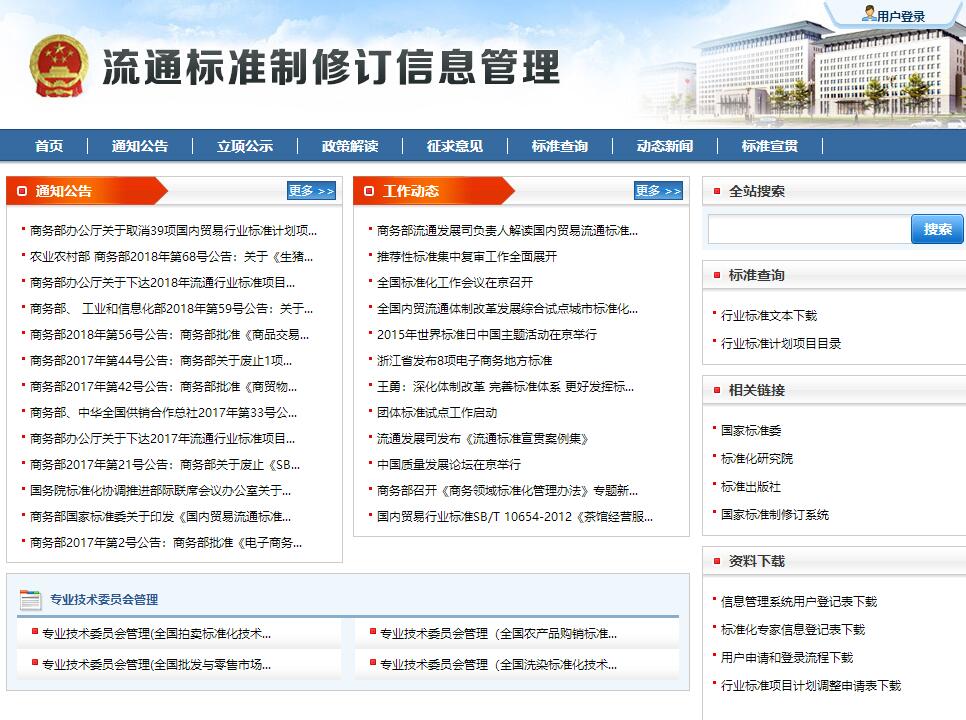Click the 专业技术委员会管理 section icon
This screenshot has height=720, width=966.
tap(30, 599)
